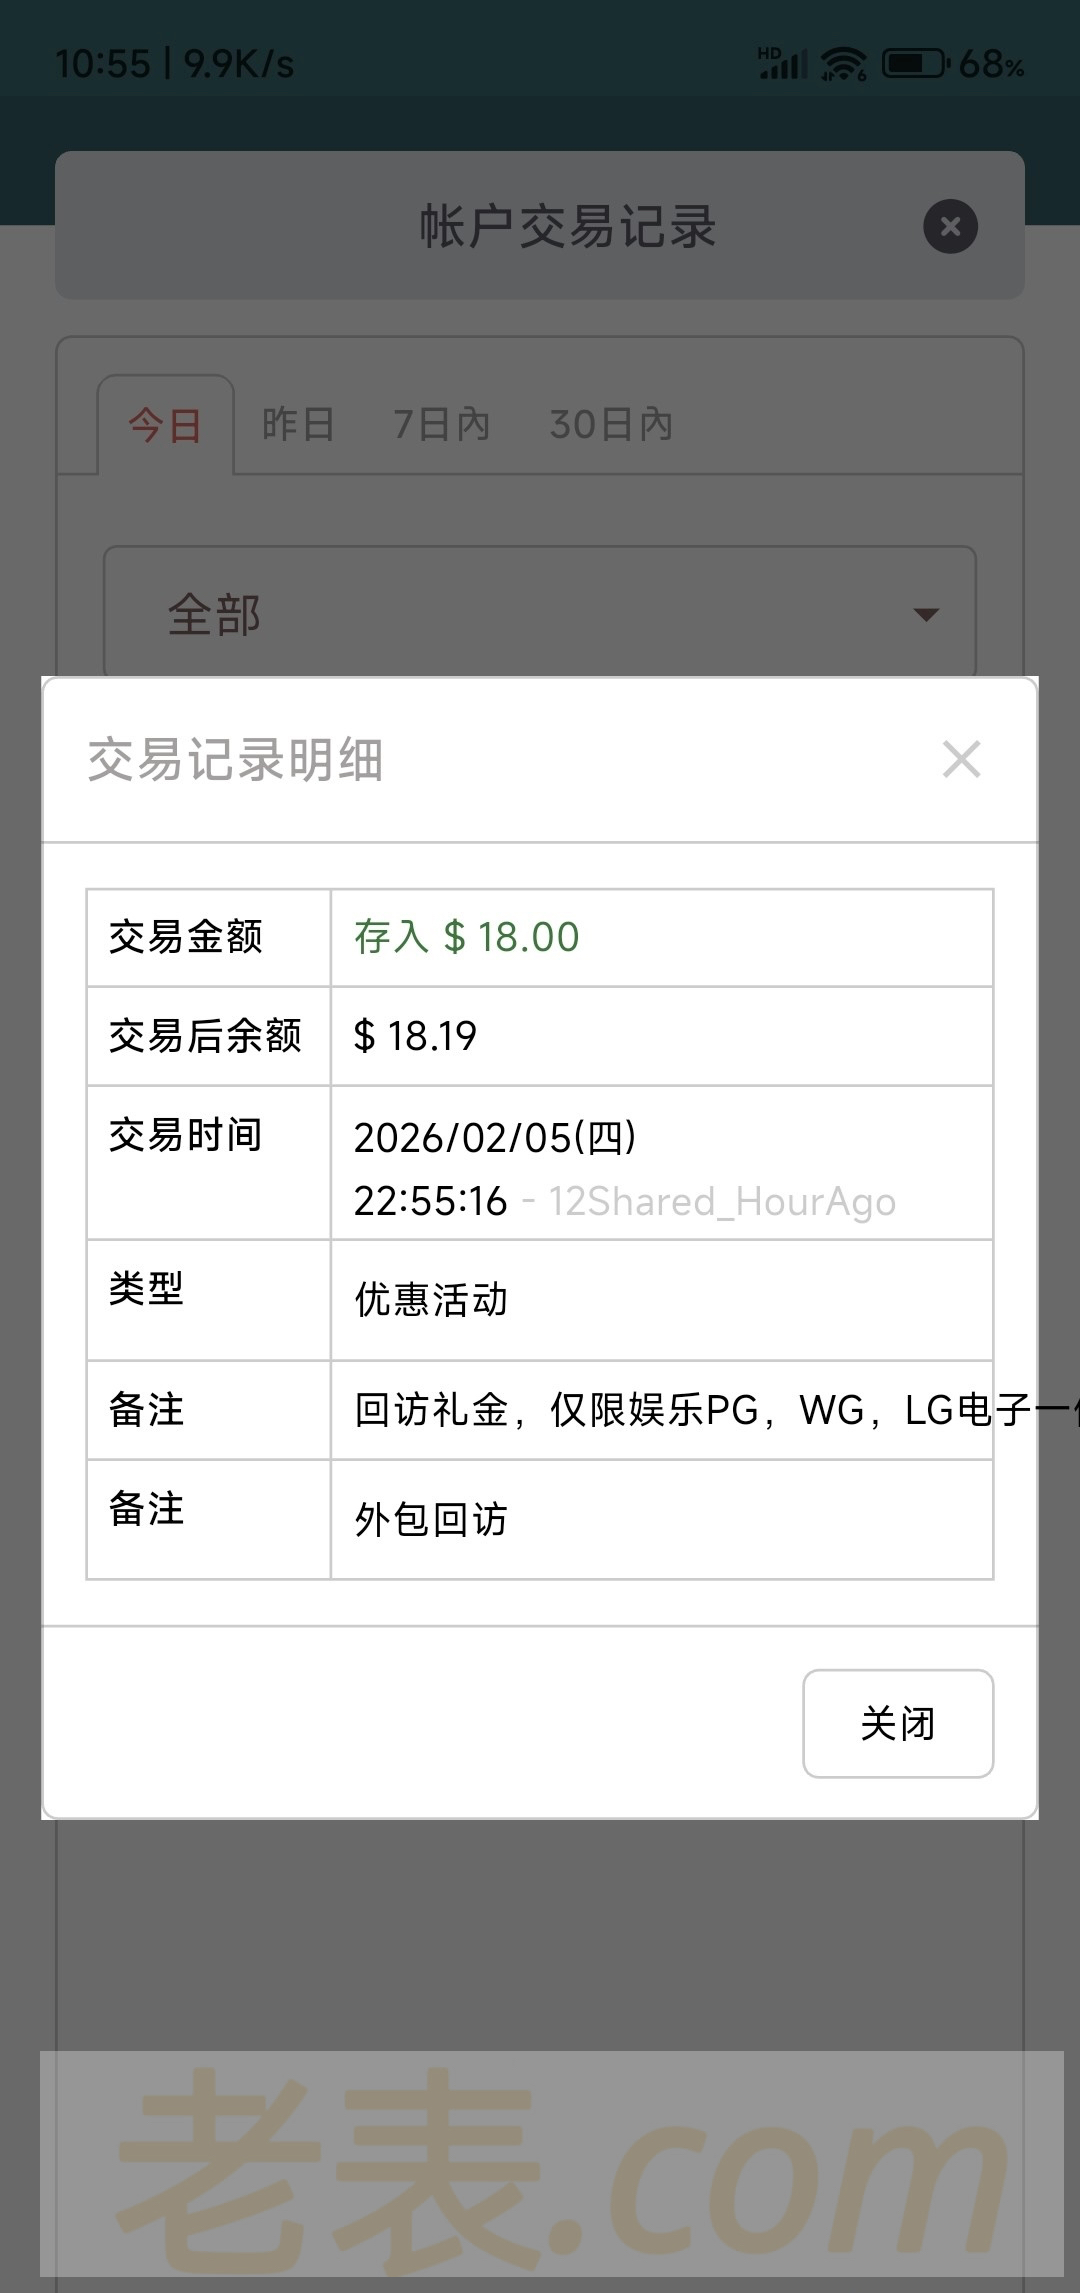
Task: Click the 外包回访 remark cell
Action: coord(431,1520)
